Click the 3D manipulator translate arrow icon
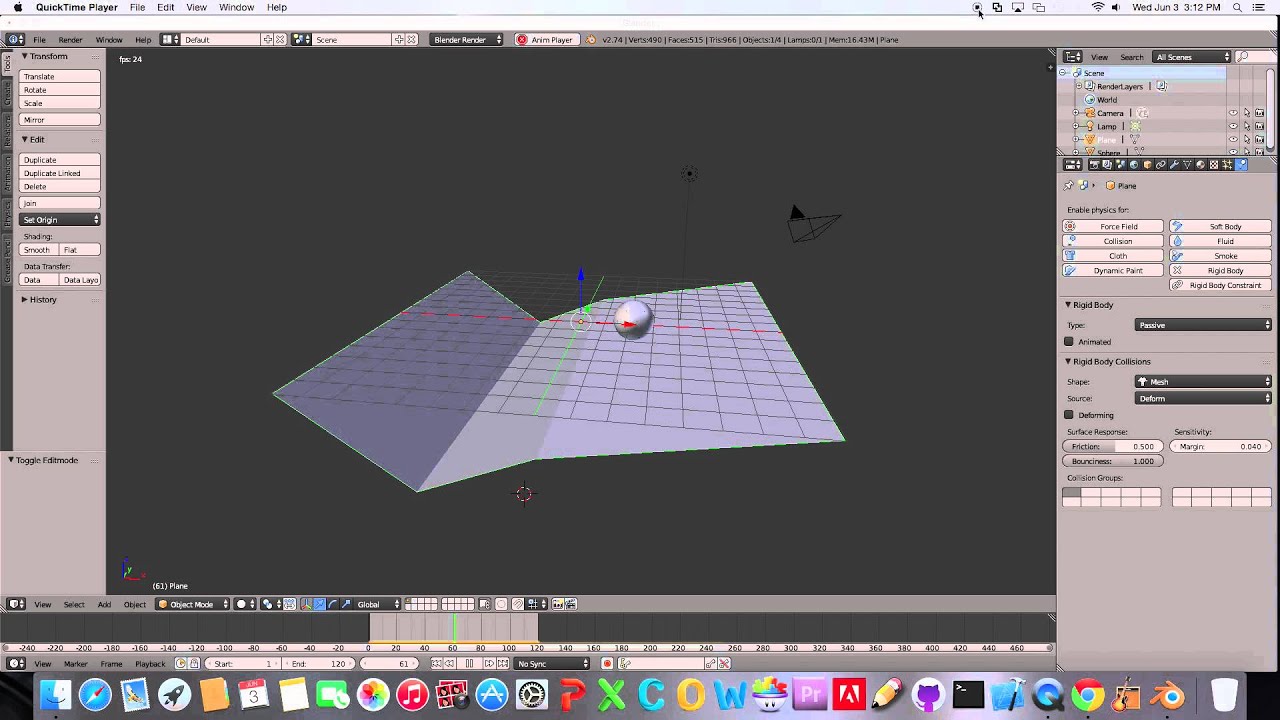This screenshot has height=720, width=1280. (319, 604)
